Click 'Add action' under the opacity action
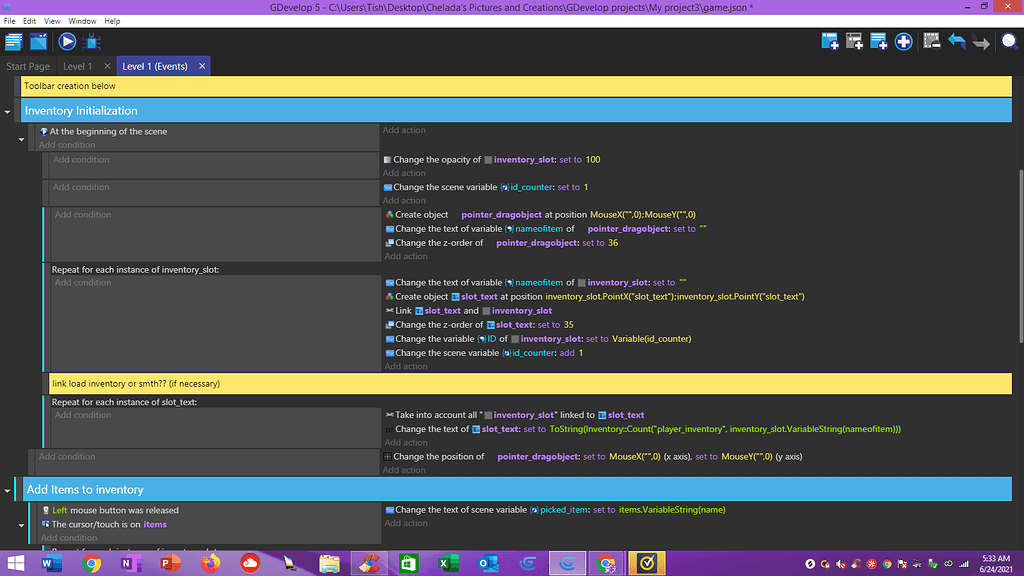The image size is (1024, 576). [x=405, y=173]
